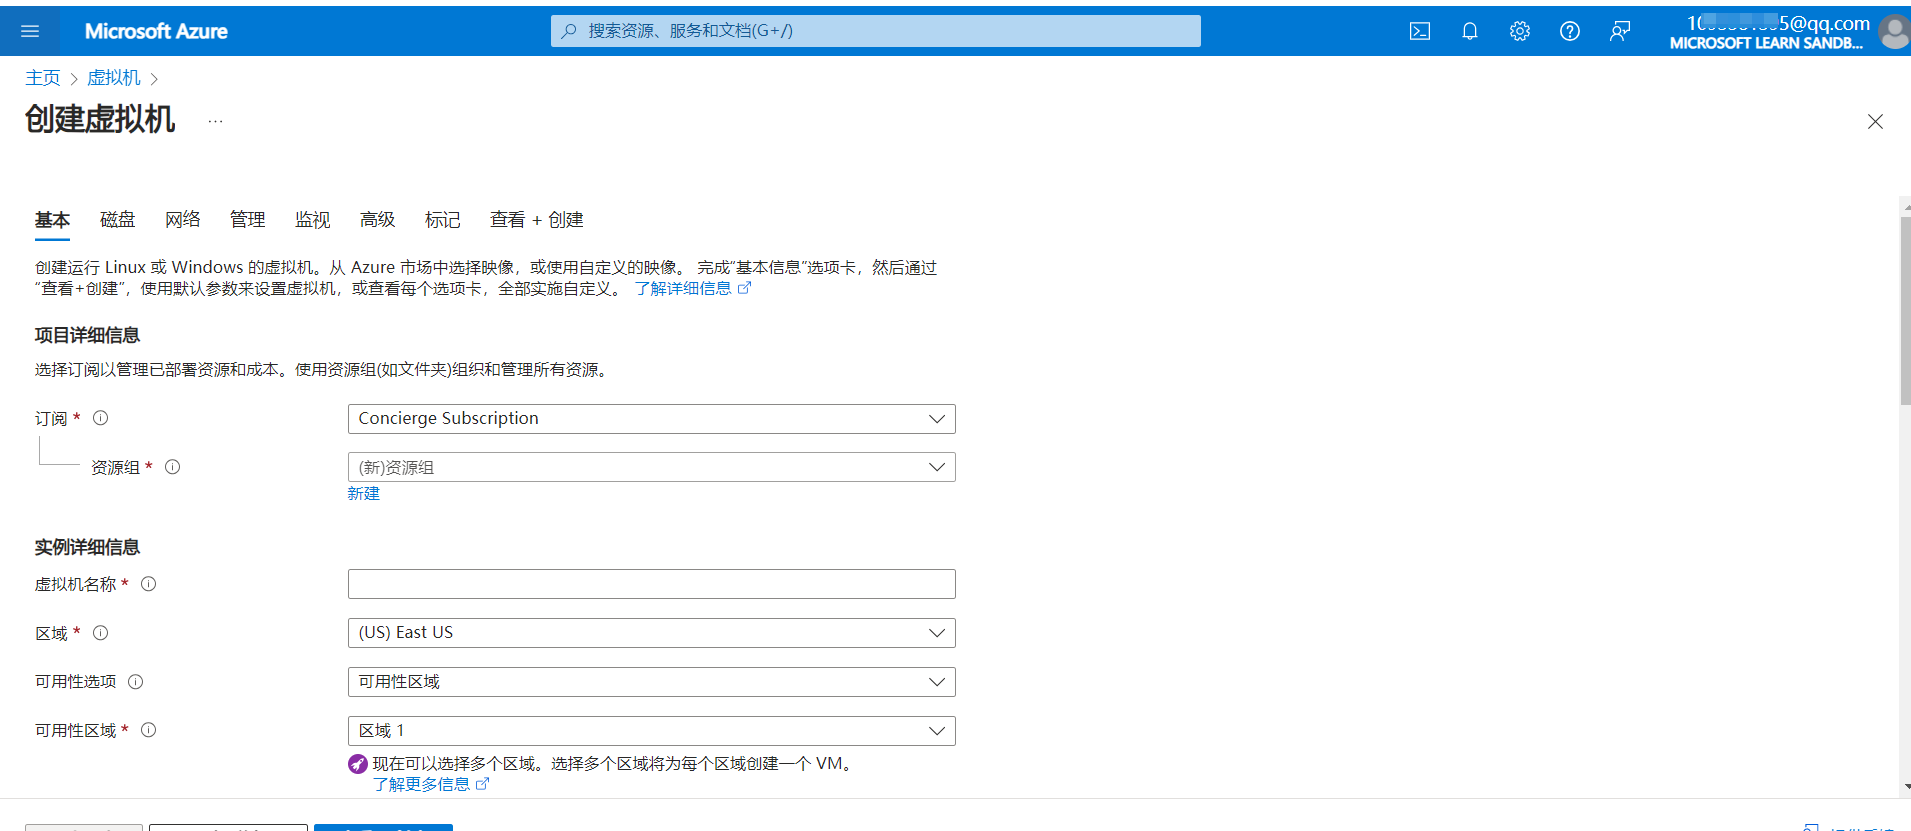Go to 主页 breadcrumb
The image size is (1911, 831).
(x=43, y=78)
